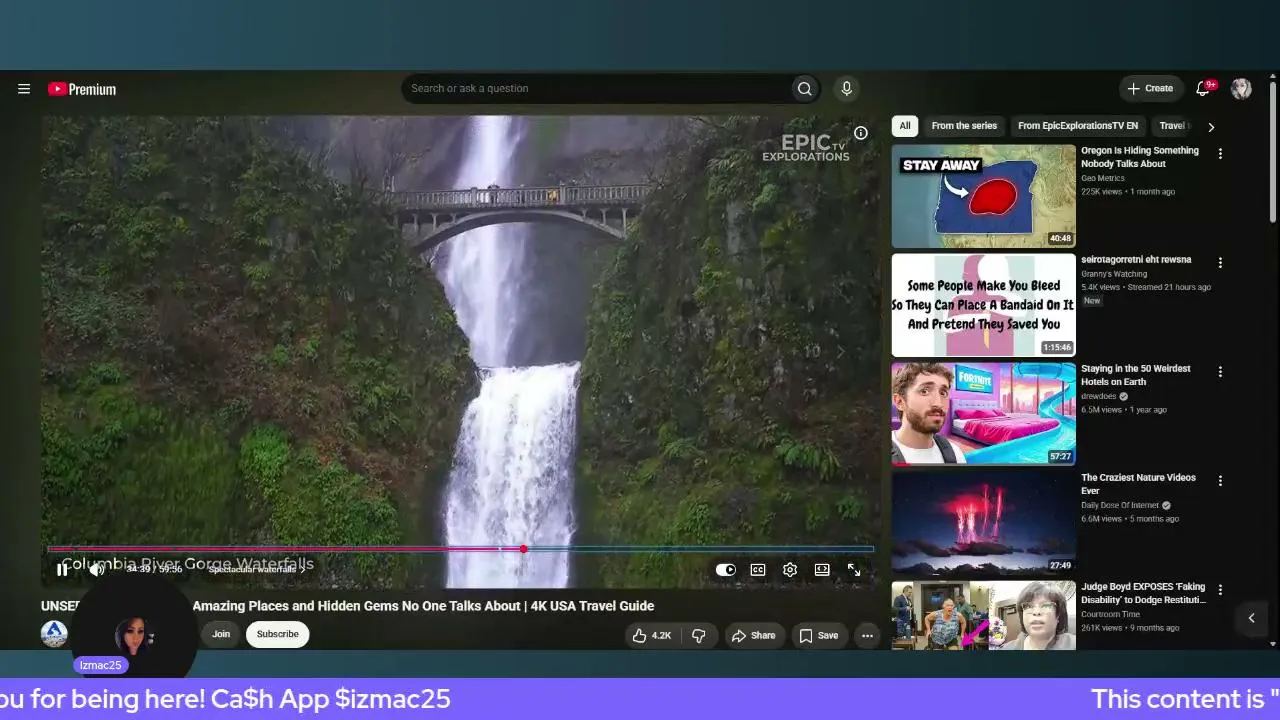Toggle closed captions
The image size is (1280, 720).
tap(758, 570)
